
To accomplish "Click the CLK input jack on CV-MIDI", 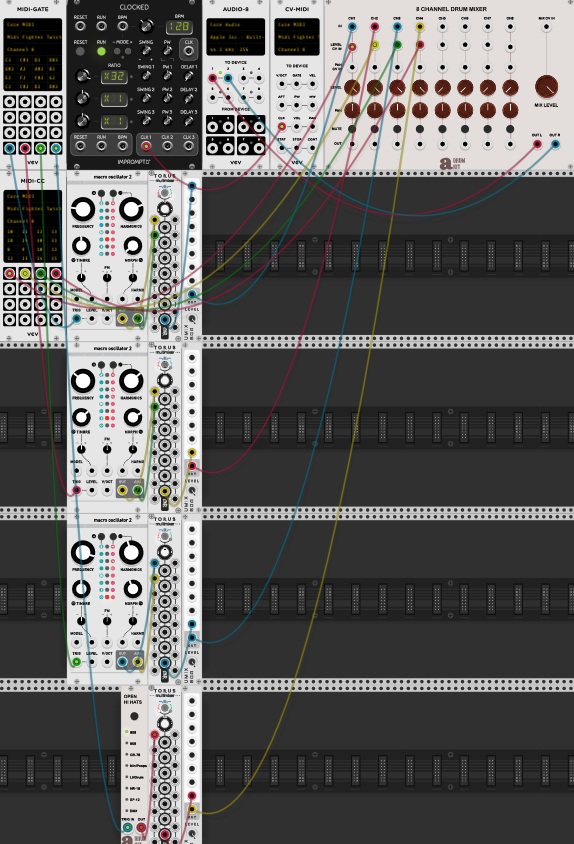I will [282, 126].
